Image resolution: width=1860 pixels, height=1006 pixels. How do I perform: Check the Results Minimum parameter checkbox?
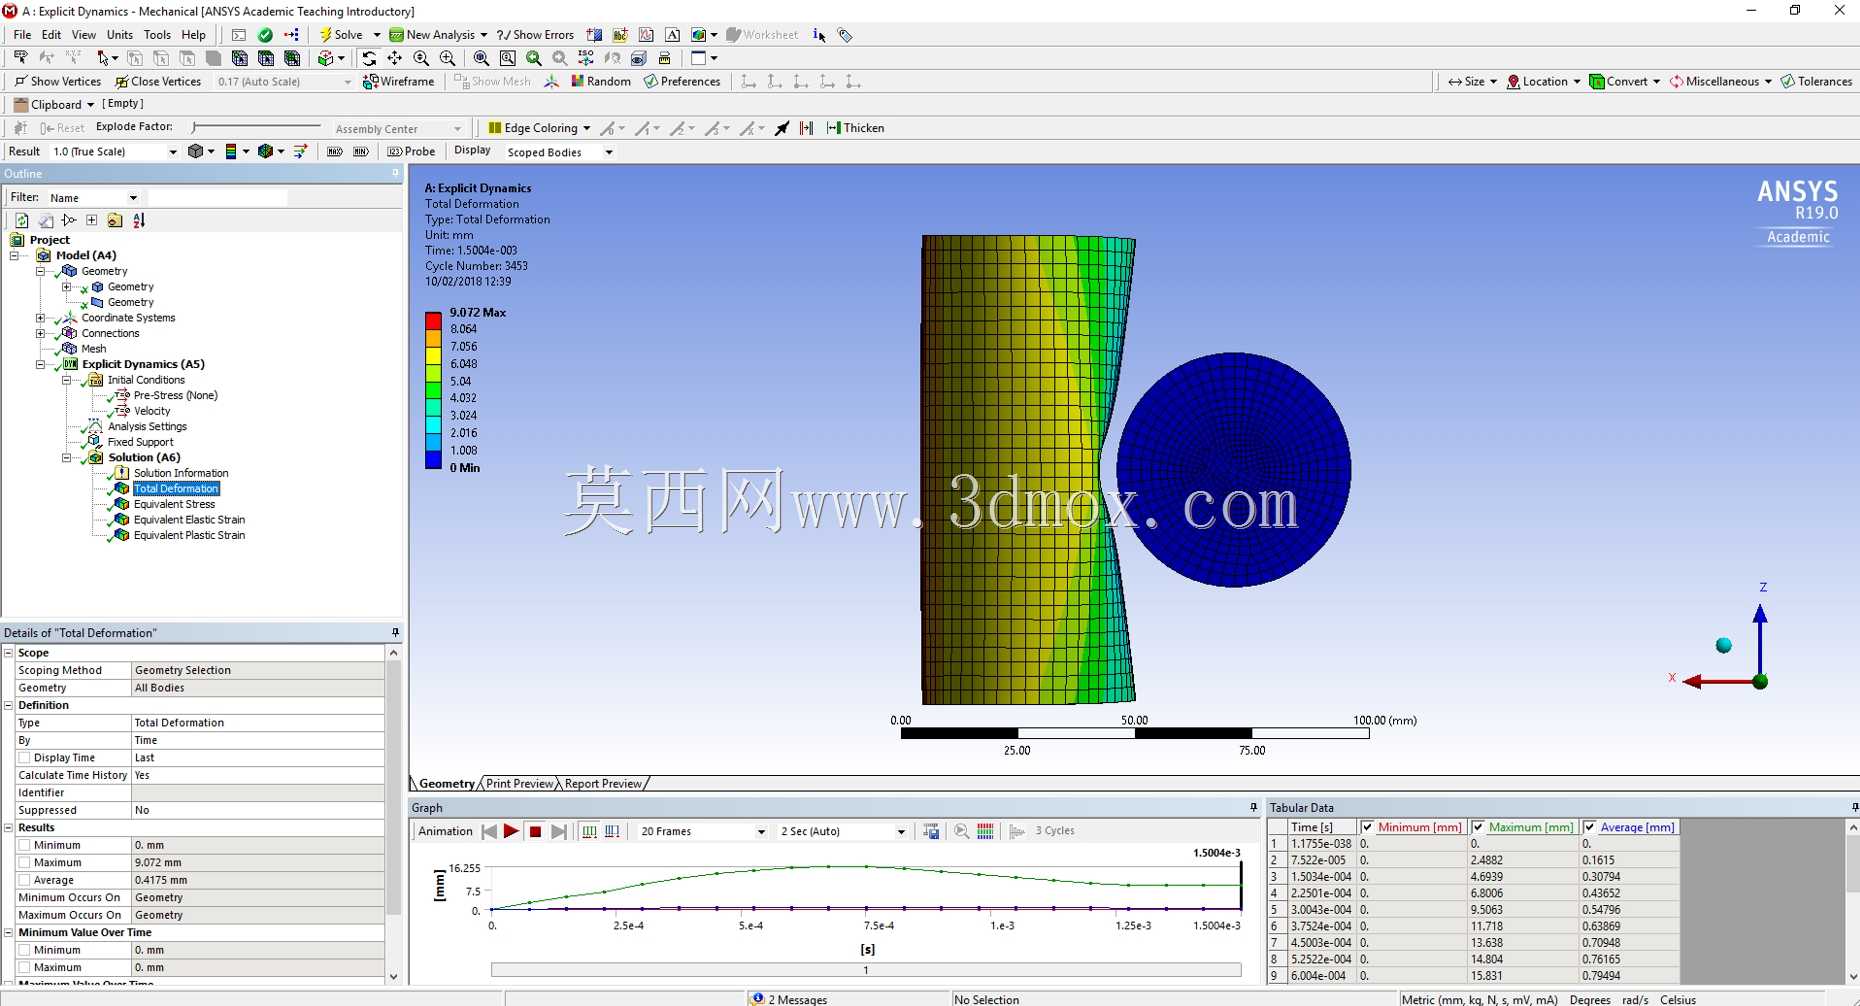coord(24,845)
